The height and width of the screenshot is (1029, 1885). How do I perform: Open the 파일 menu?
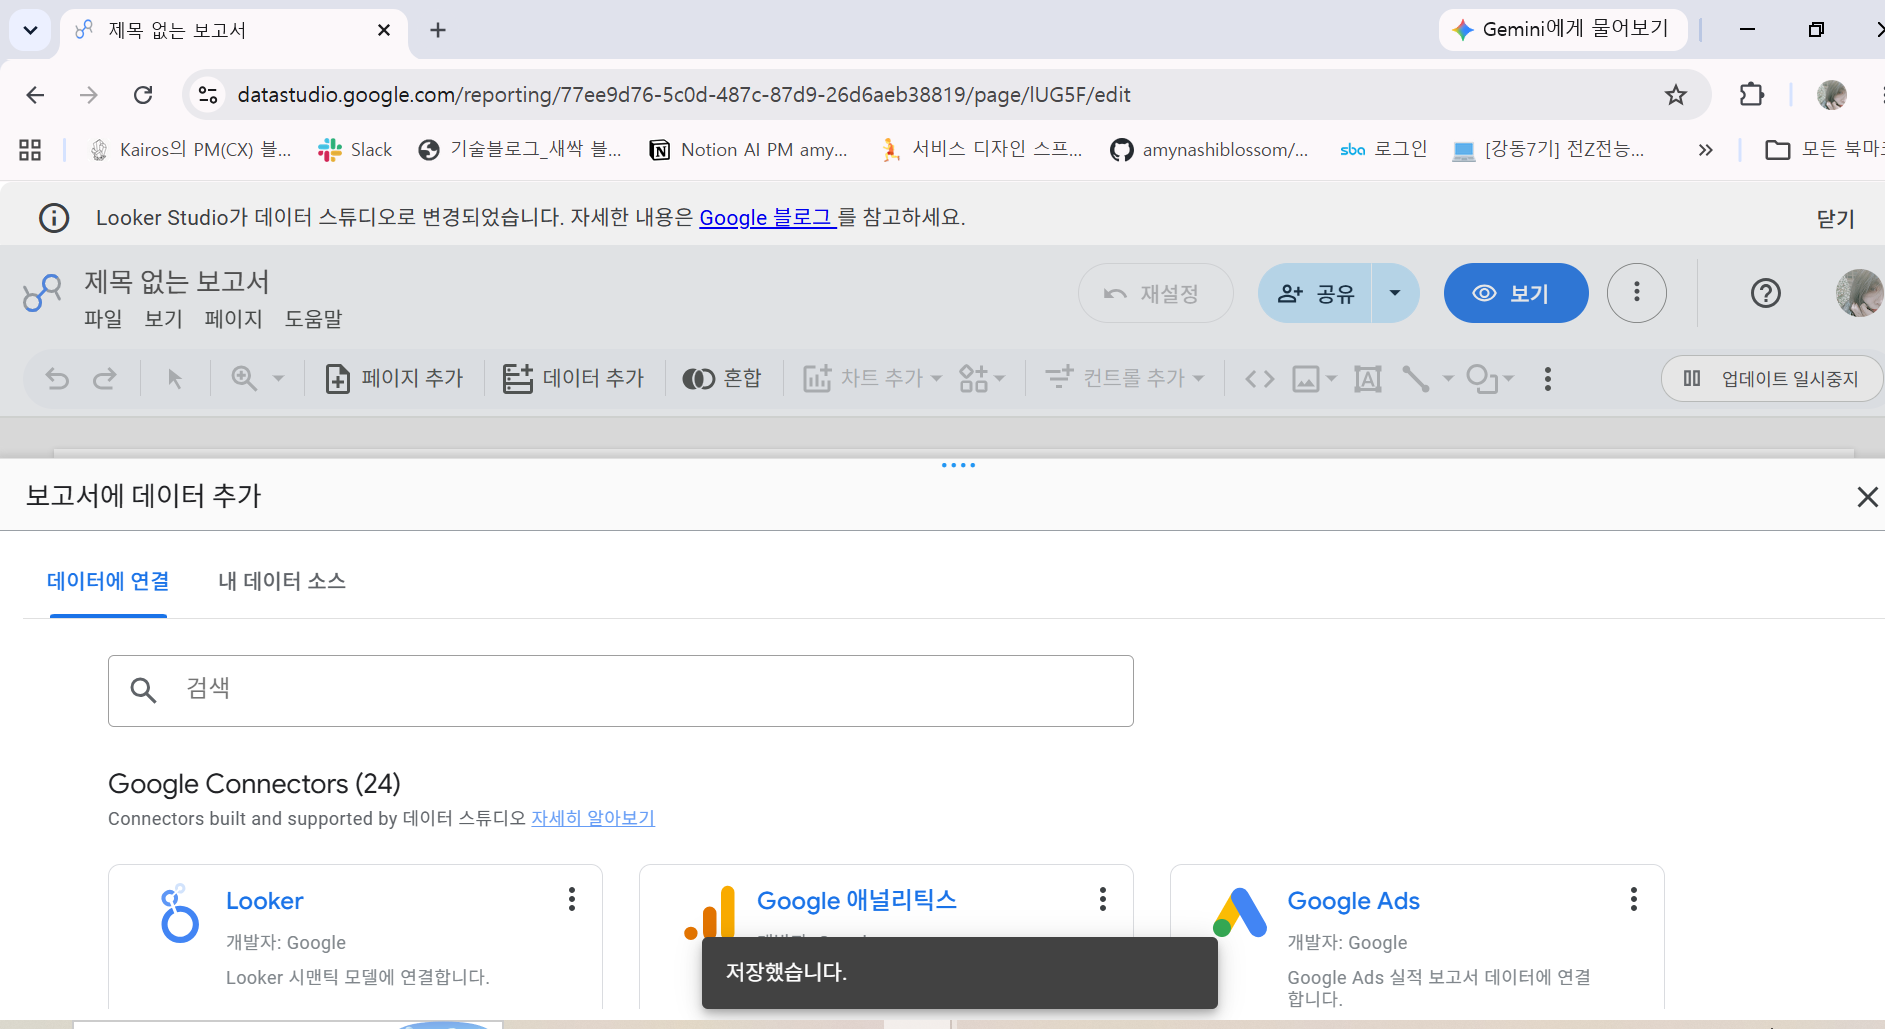103,319
